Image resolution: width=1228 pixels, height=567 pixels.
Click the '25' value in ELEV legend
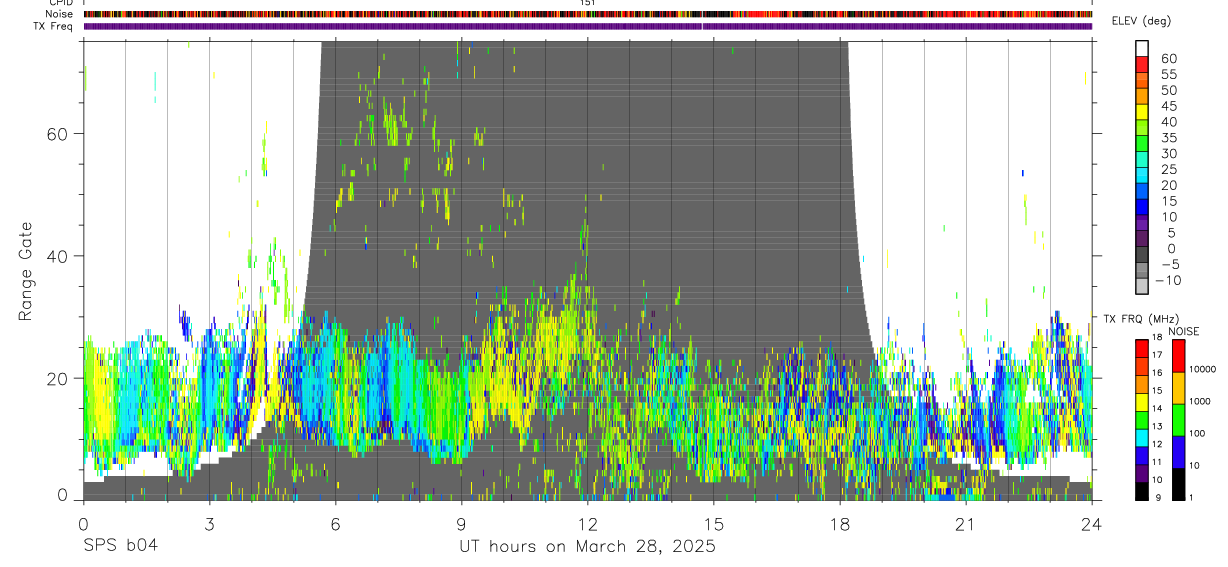point(1167,170)
